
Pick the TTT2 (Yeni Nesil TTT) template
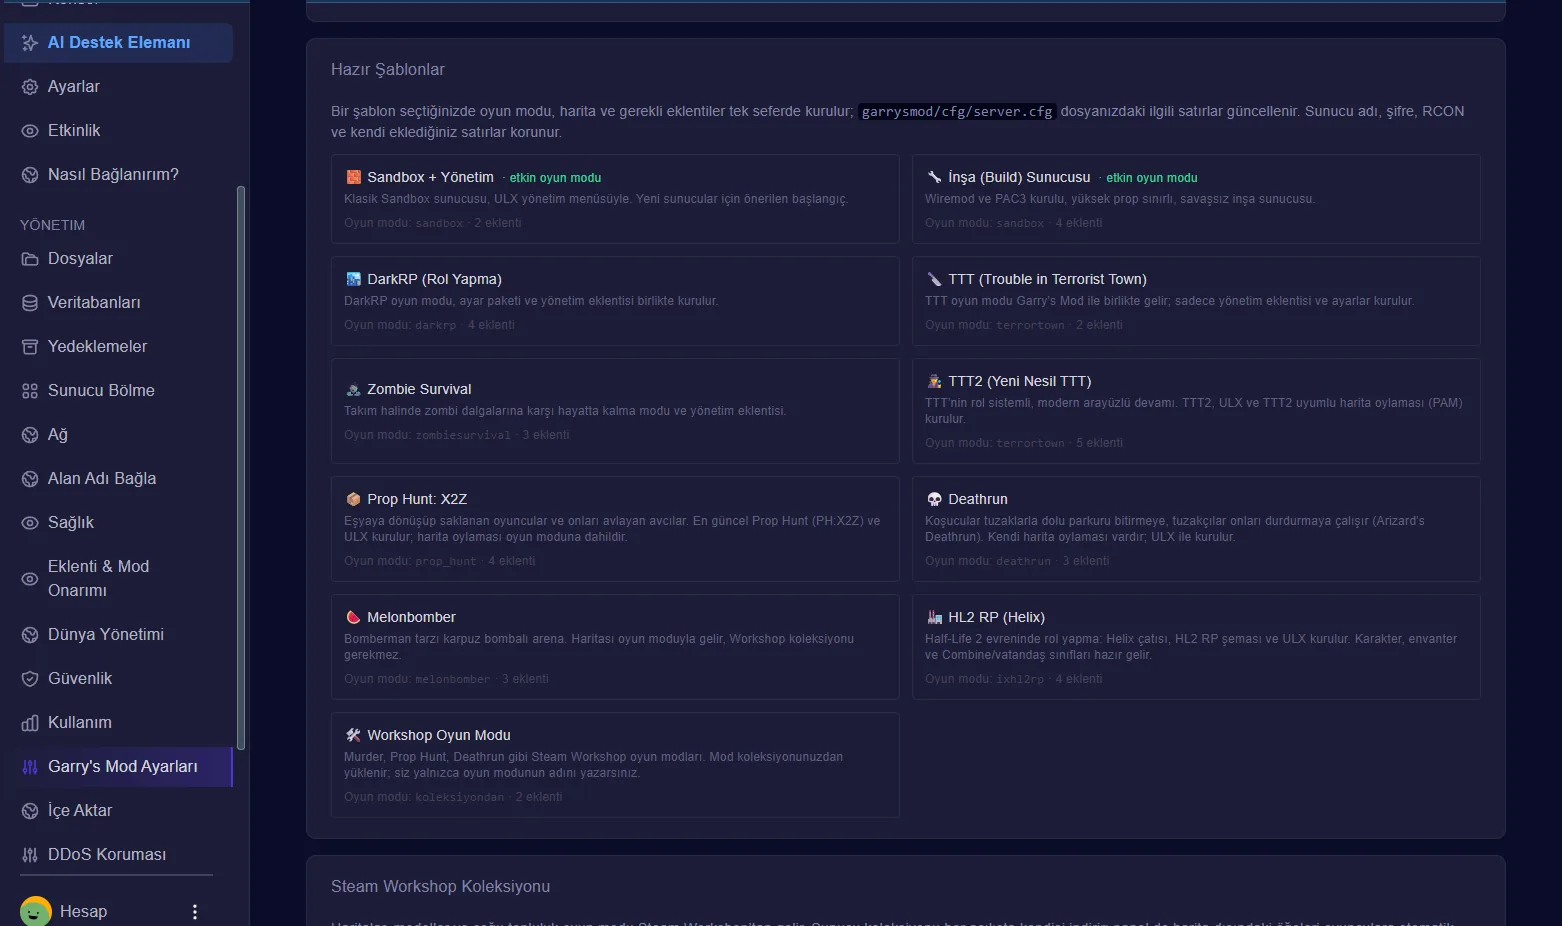coord(1196,411)
